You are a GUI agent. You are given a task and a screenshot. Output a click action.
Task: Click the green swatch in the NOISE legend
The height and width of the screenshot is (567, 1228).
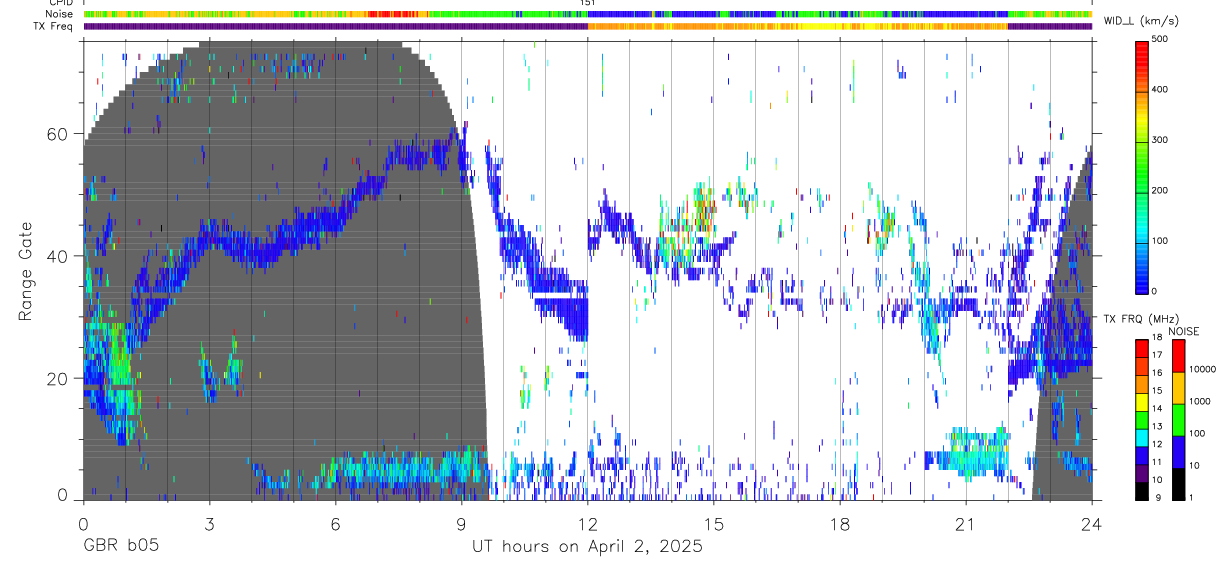1178,419
